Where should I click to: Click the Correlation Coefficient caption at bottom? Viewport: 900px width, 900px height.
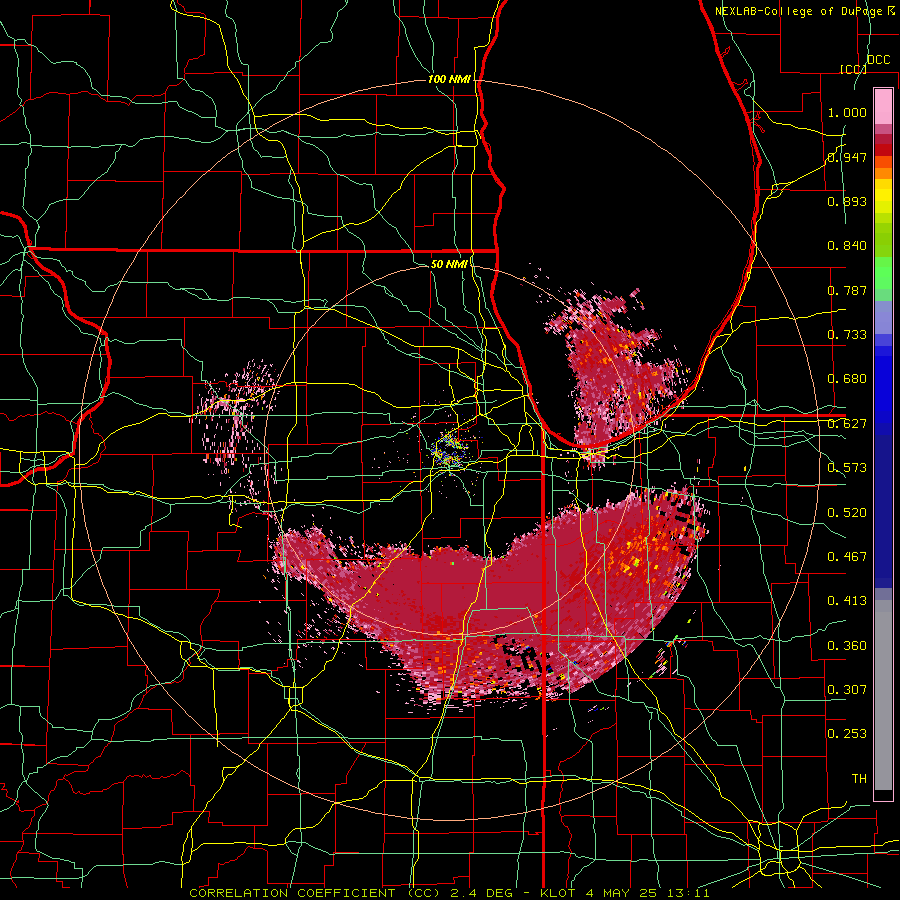tap(449, 893)
